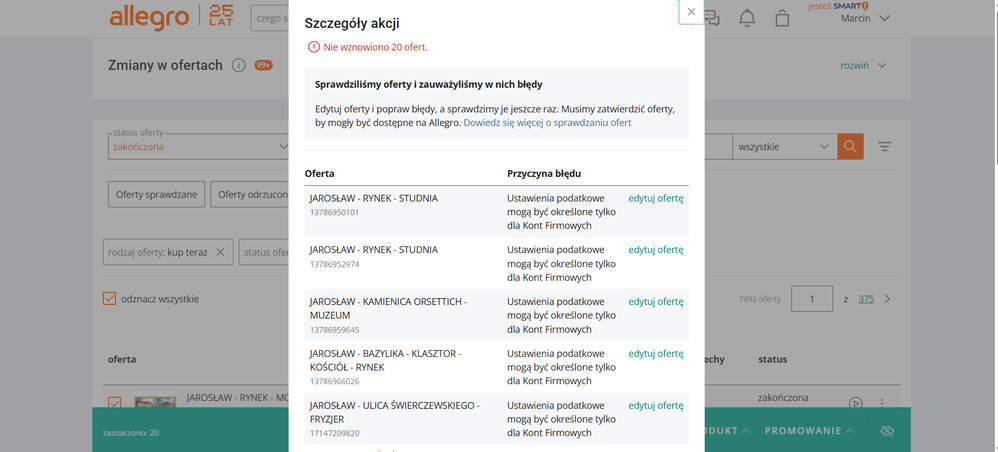Toggle the 'odznacz wszystkie' checkbox

(x=111, y=298)
